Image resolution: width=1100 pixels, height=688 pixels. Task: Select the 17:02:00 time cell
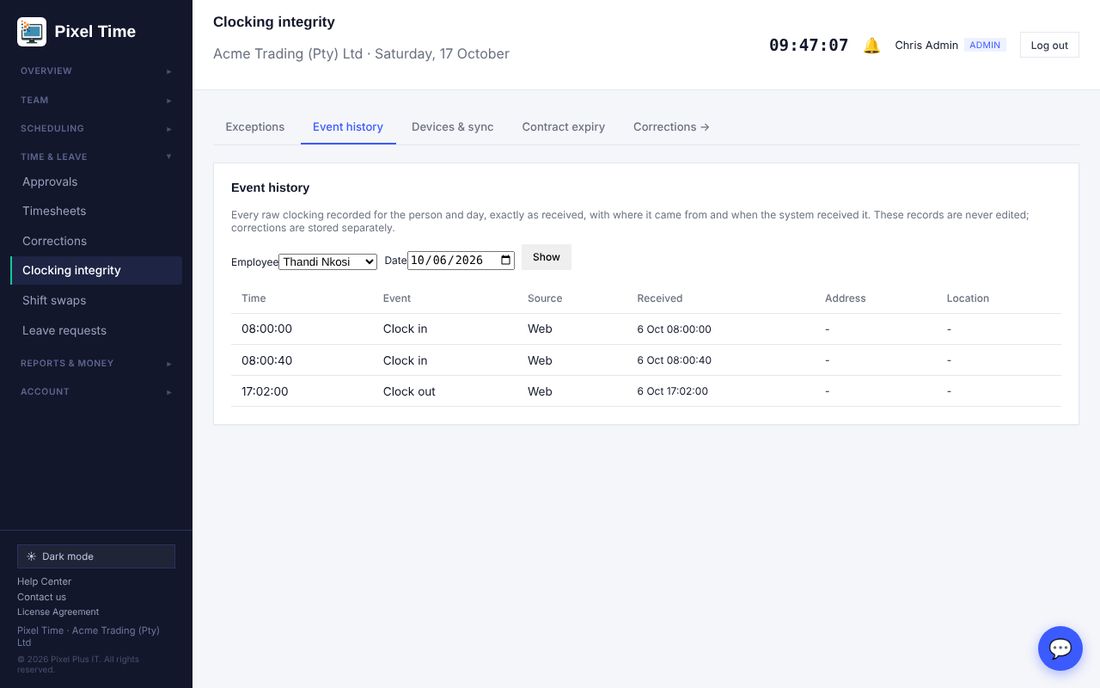(264, 391)
